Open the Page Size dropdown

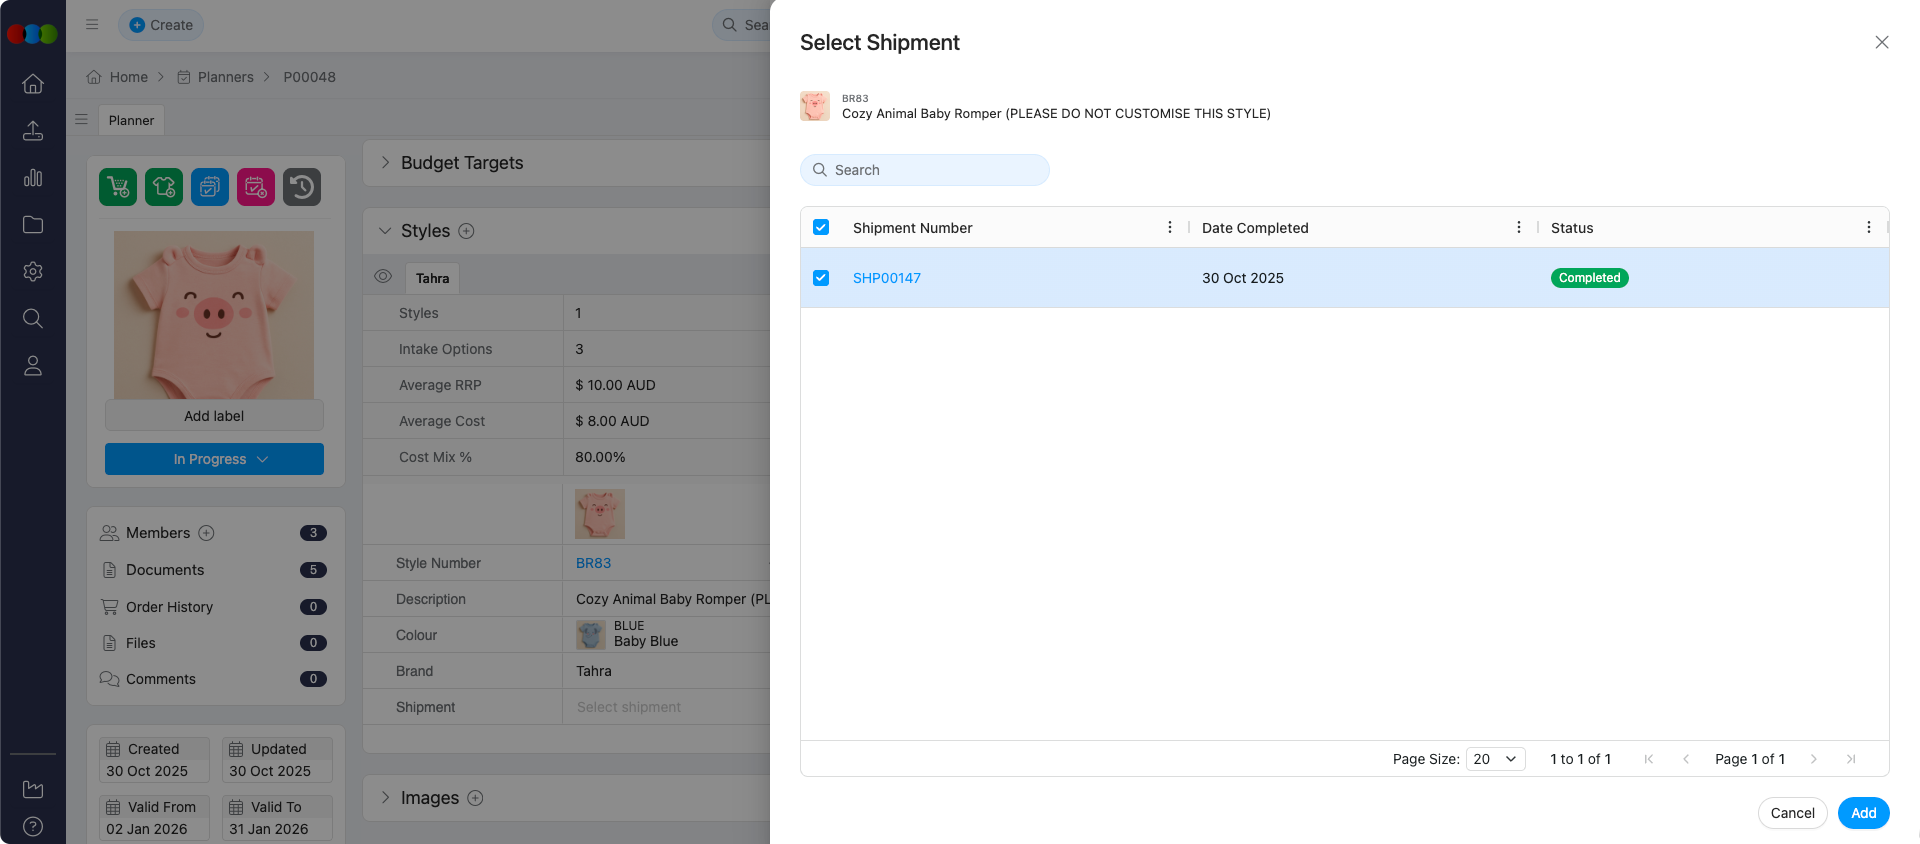pos(1495,759)
